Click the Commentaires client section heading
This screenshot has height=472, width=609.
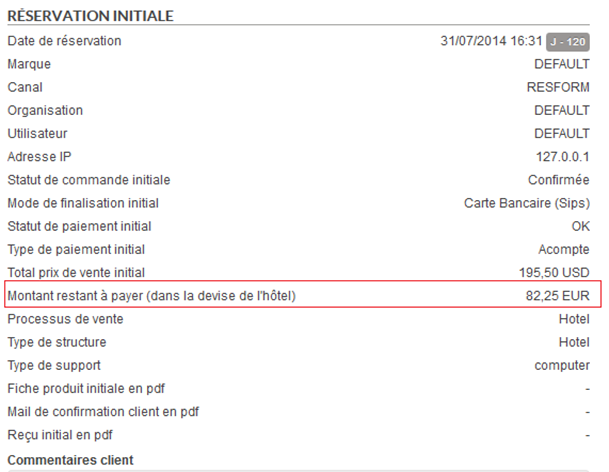pos(70,460)
